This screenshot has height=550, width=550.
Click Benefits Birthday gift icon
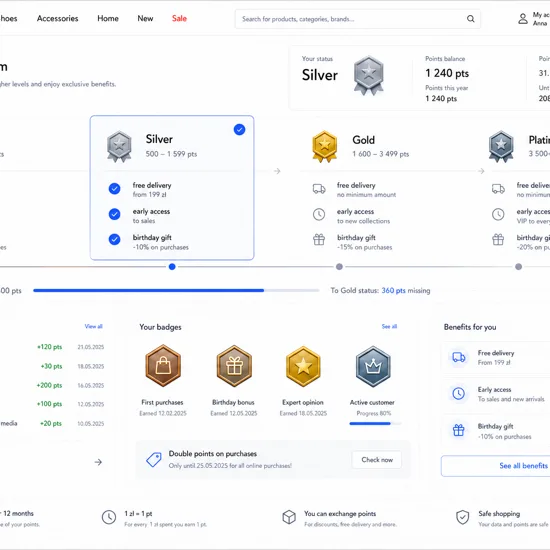click(x=458, y=430)
